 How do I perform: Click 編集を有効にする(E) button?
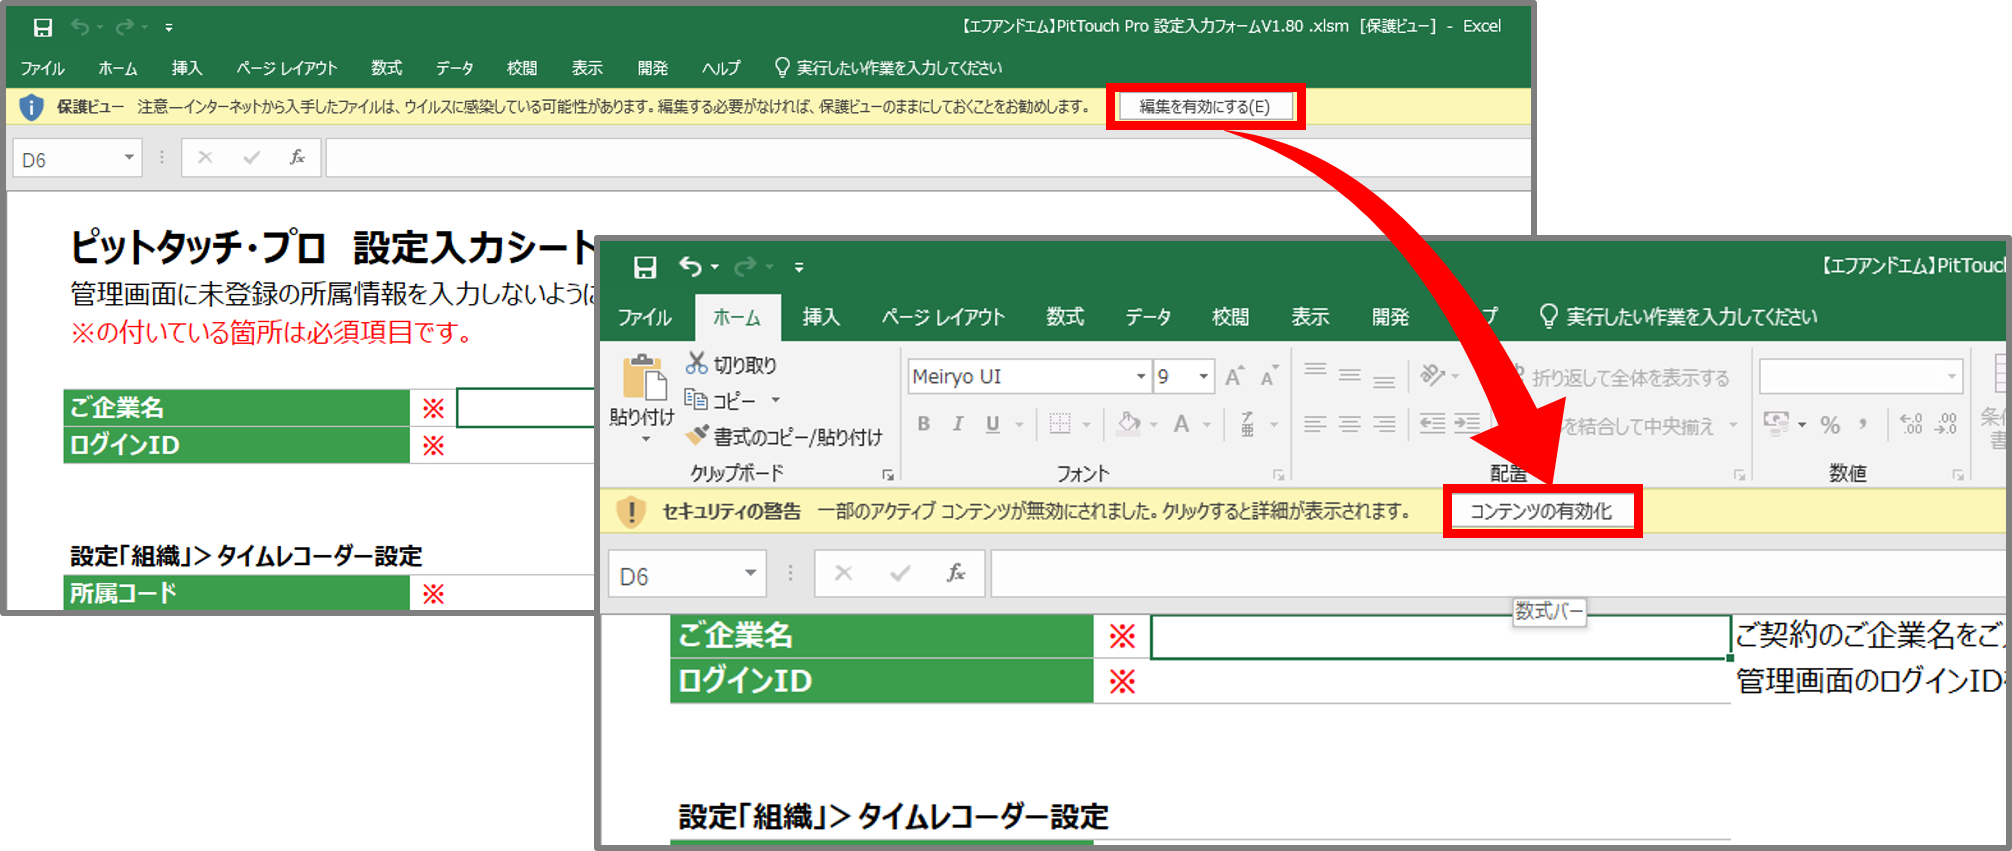tap(1205, 106)
